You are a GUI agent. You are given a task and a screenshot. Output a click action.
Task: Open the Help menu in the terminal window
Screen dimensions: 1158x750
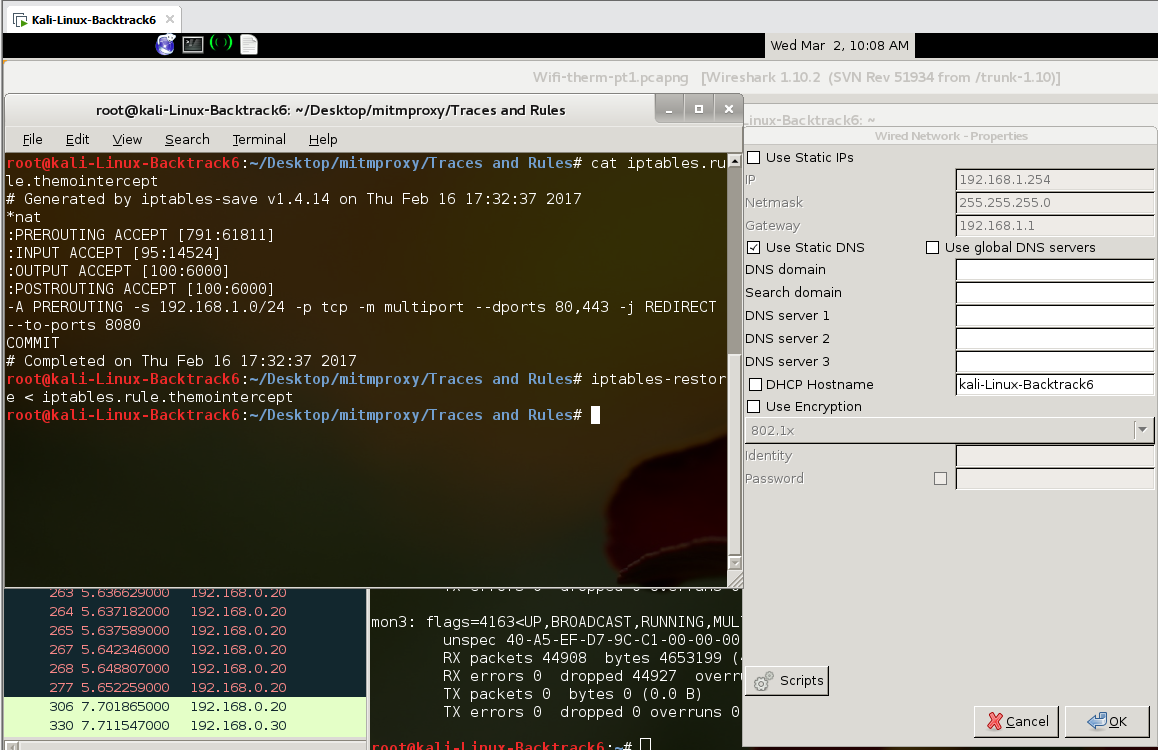click(323, 139)
